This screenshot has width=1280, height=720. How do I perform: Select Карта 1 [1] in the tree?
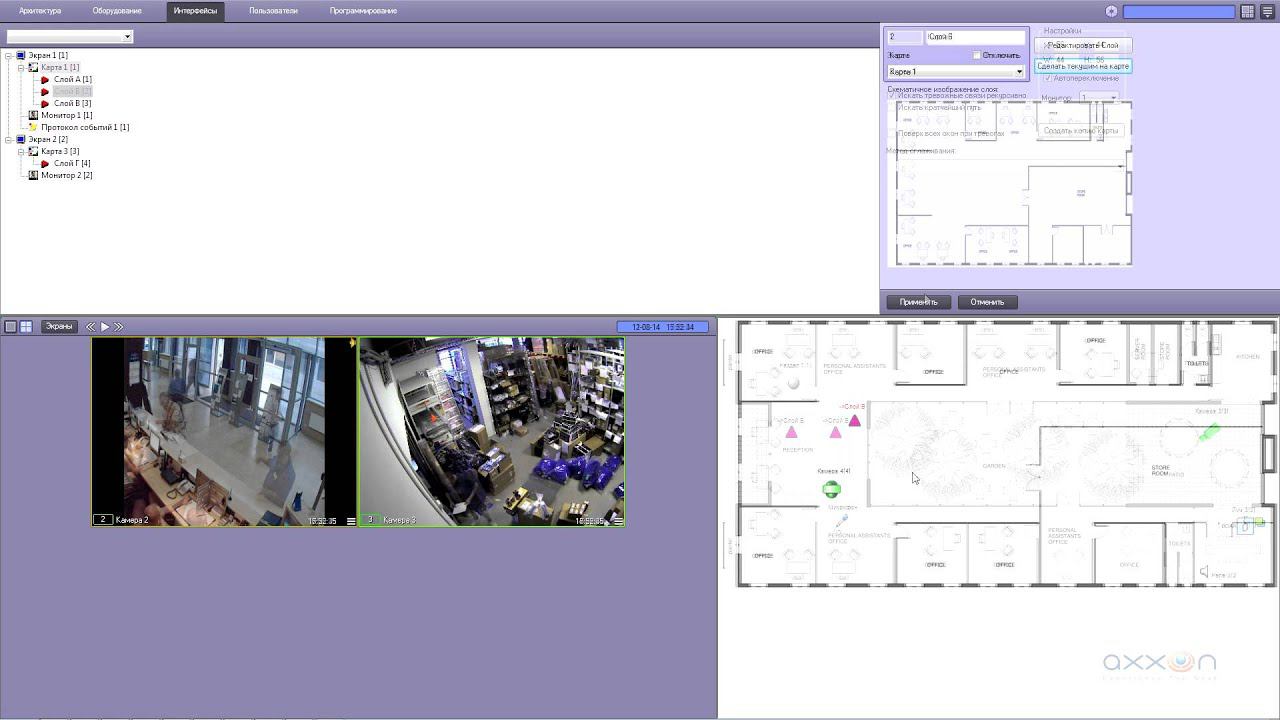60,67
